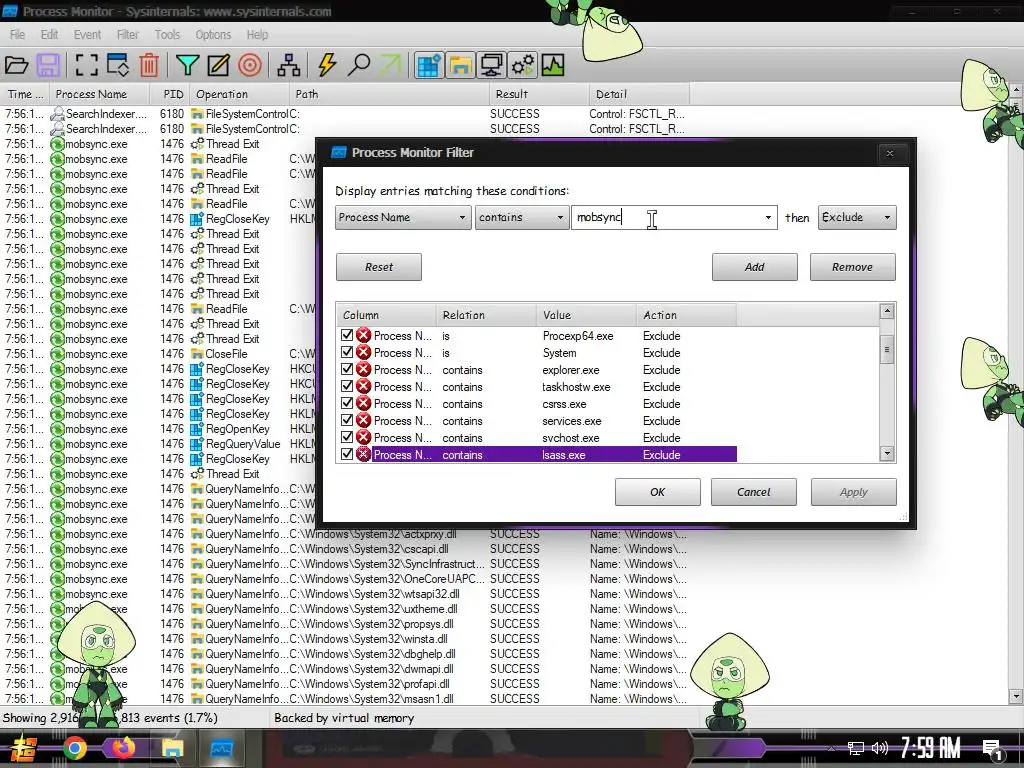This screenshot has height=768, width=1024.
Task: Click the mobsync filter value text field
Action: (666, 217)
